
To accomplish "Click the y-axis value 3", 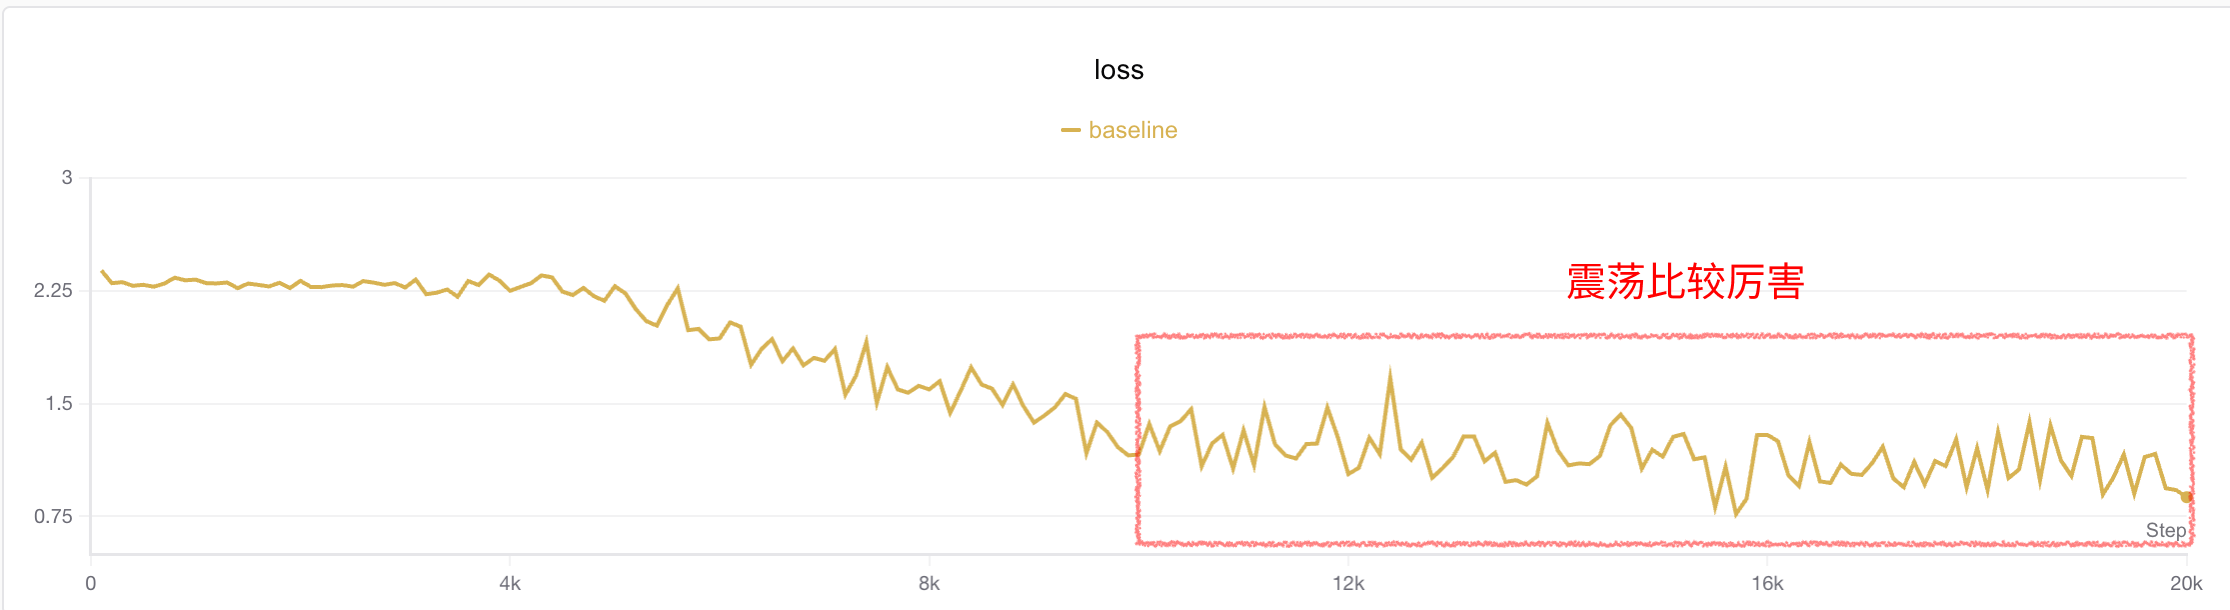I will point(67,177).
